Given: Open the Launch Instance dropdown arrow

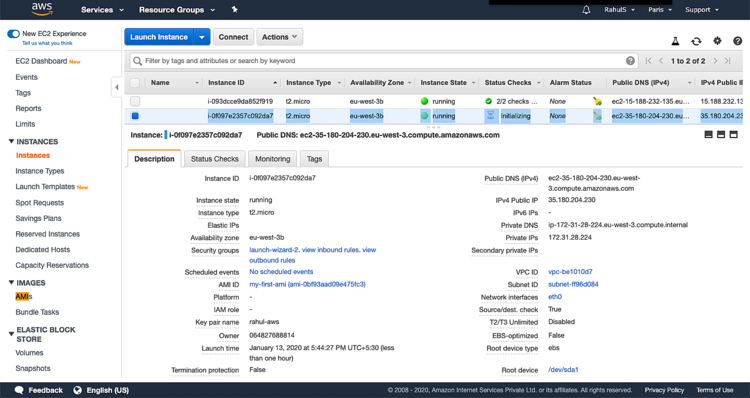Looking at the screenshot, I should [202, 37].
